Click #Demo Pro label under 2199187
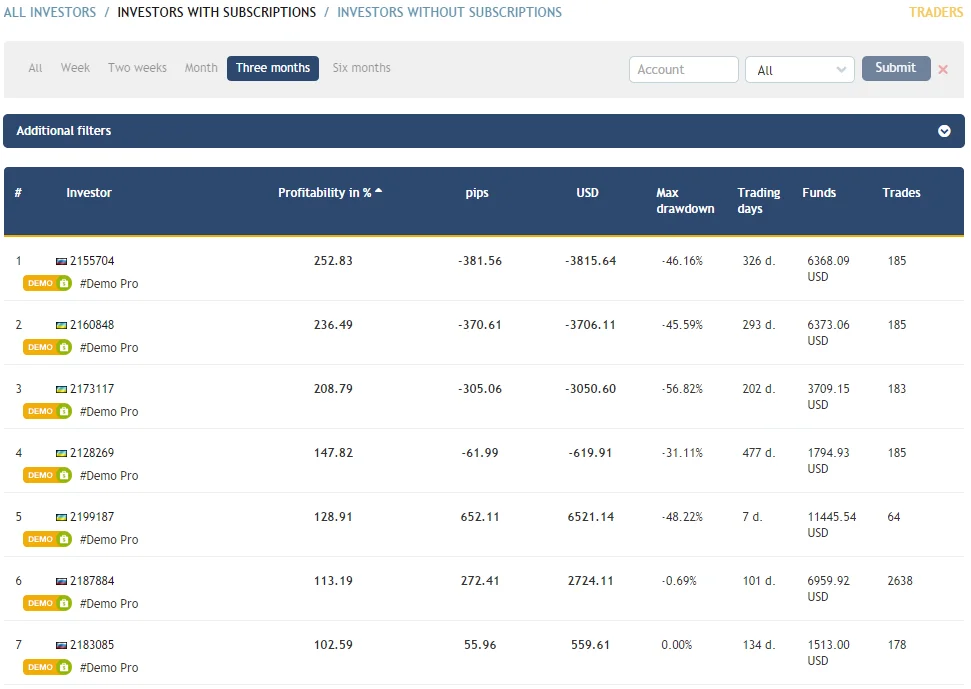The image size is (971, 689). pos(109,539)
